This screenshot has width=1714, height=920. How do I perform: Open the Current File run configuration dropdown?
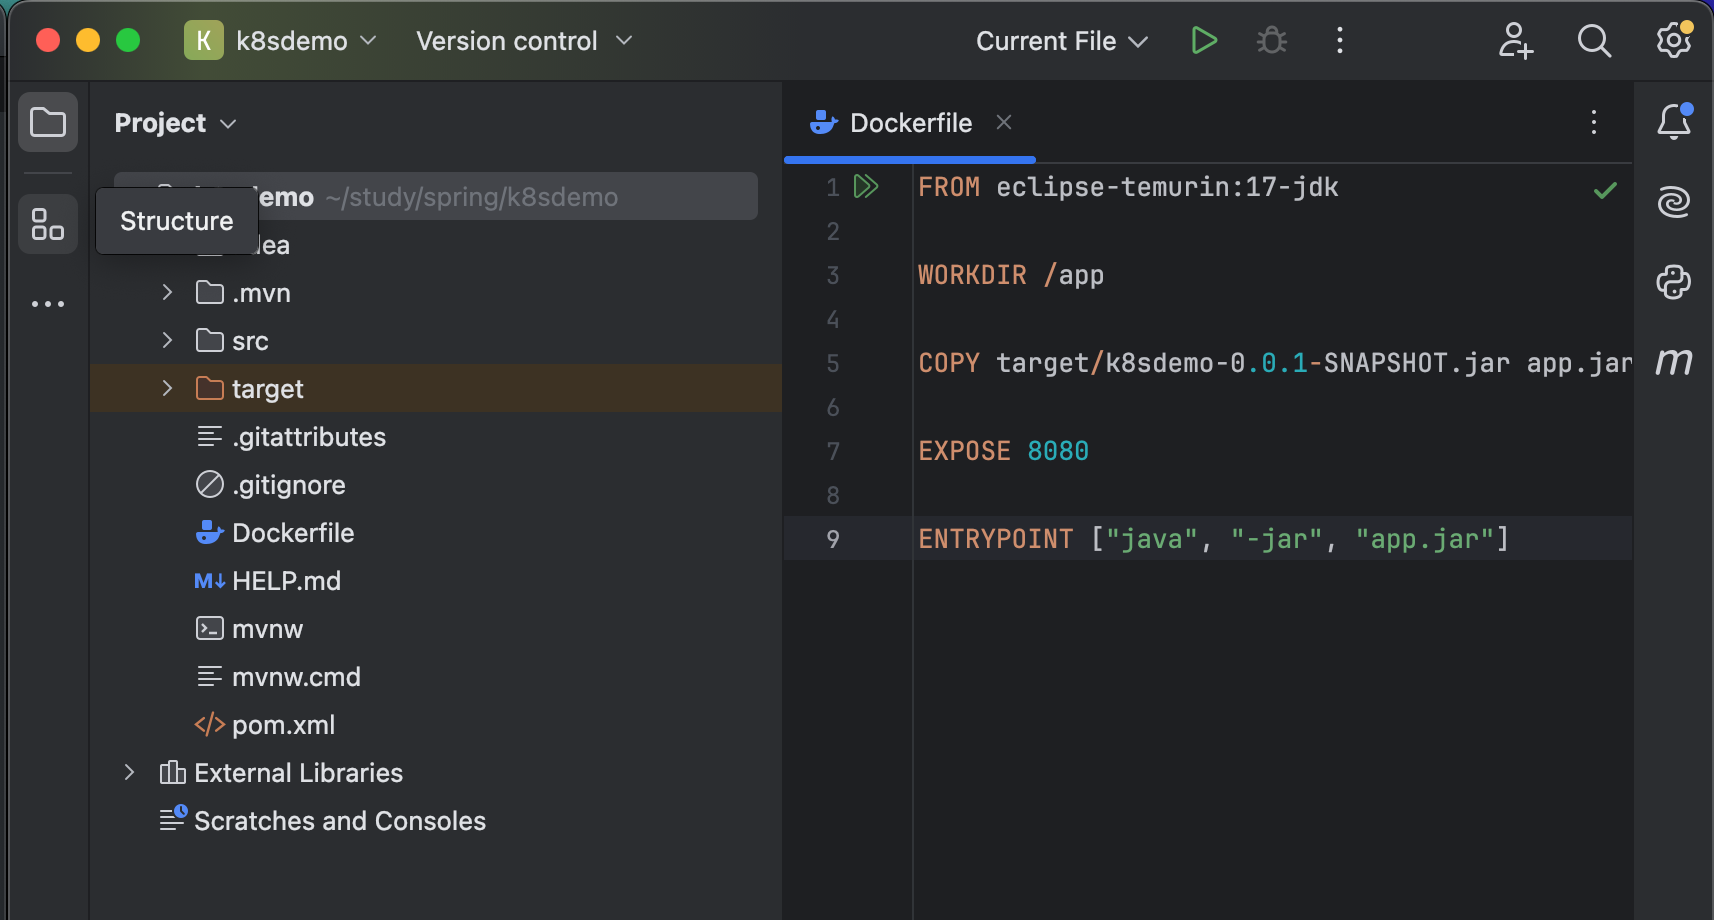tap(1062, 41)
